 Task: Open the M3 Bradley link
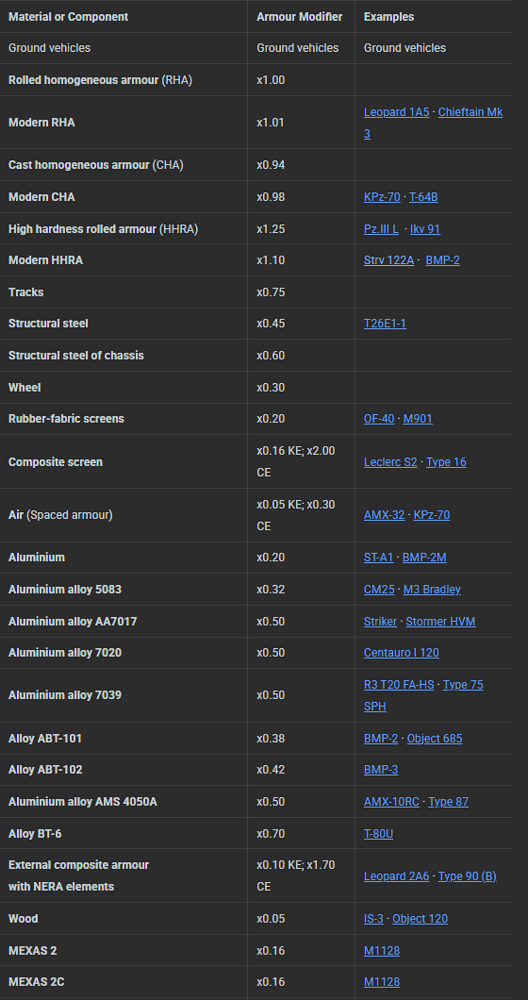[x=432, y=589]
